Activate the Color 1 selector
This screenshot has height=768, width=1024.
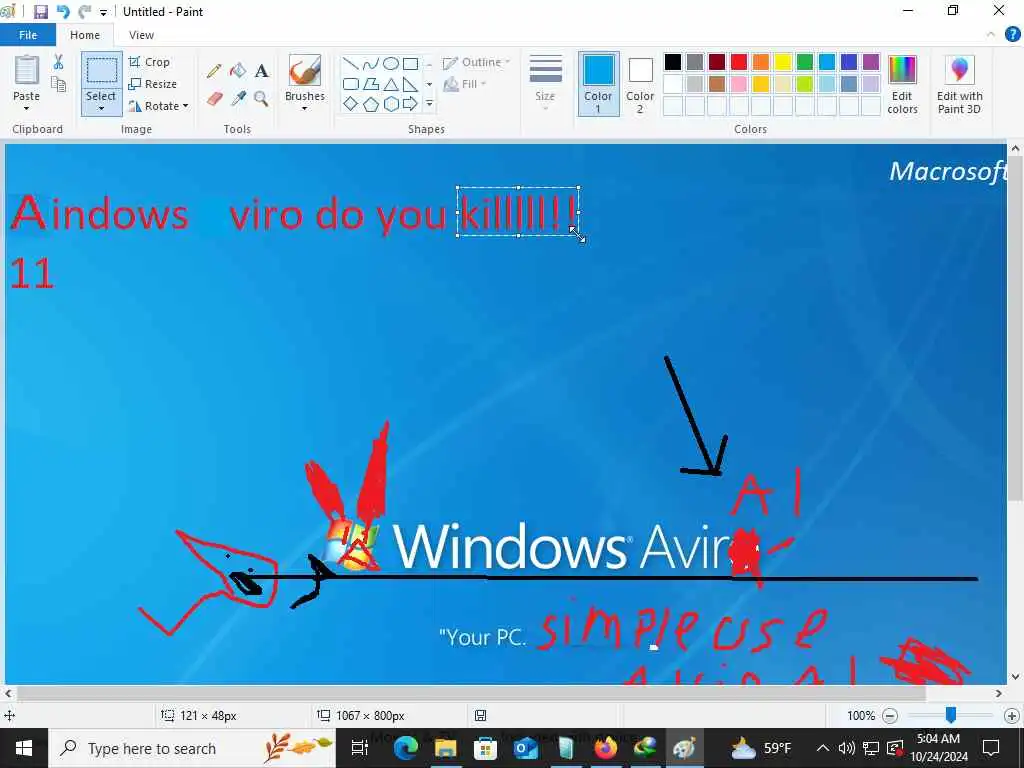tap(598, 84)
